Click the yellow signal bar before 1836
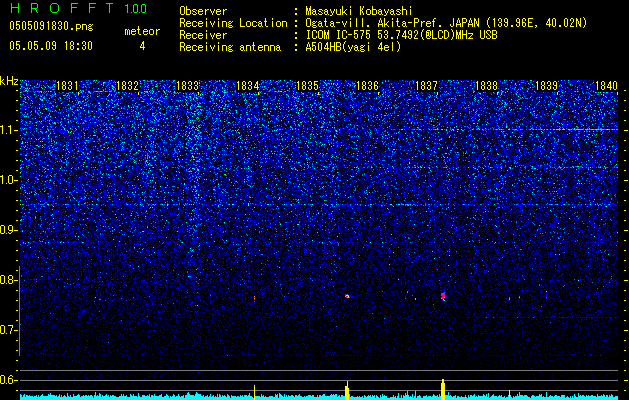 click(347, 390)
